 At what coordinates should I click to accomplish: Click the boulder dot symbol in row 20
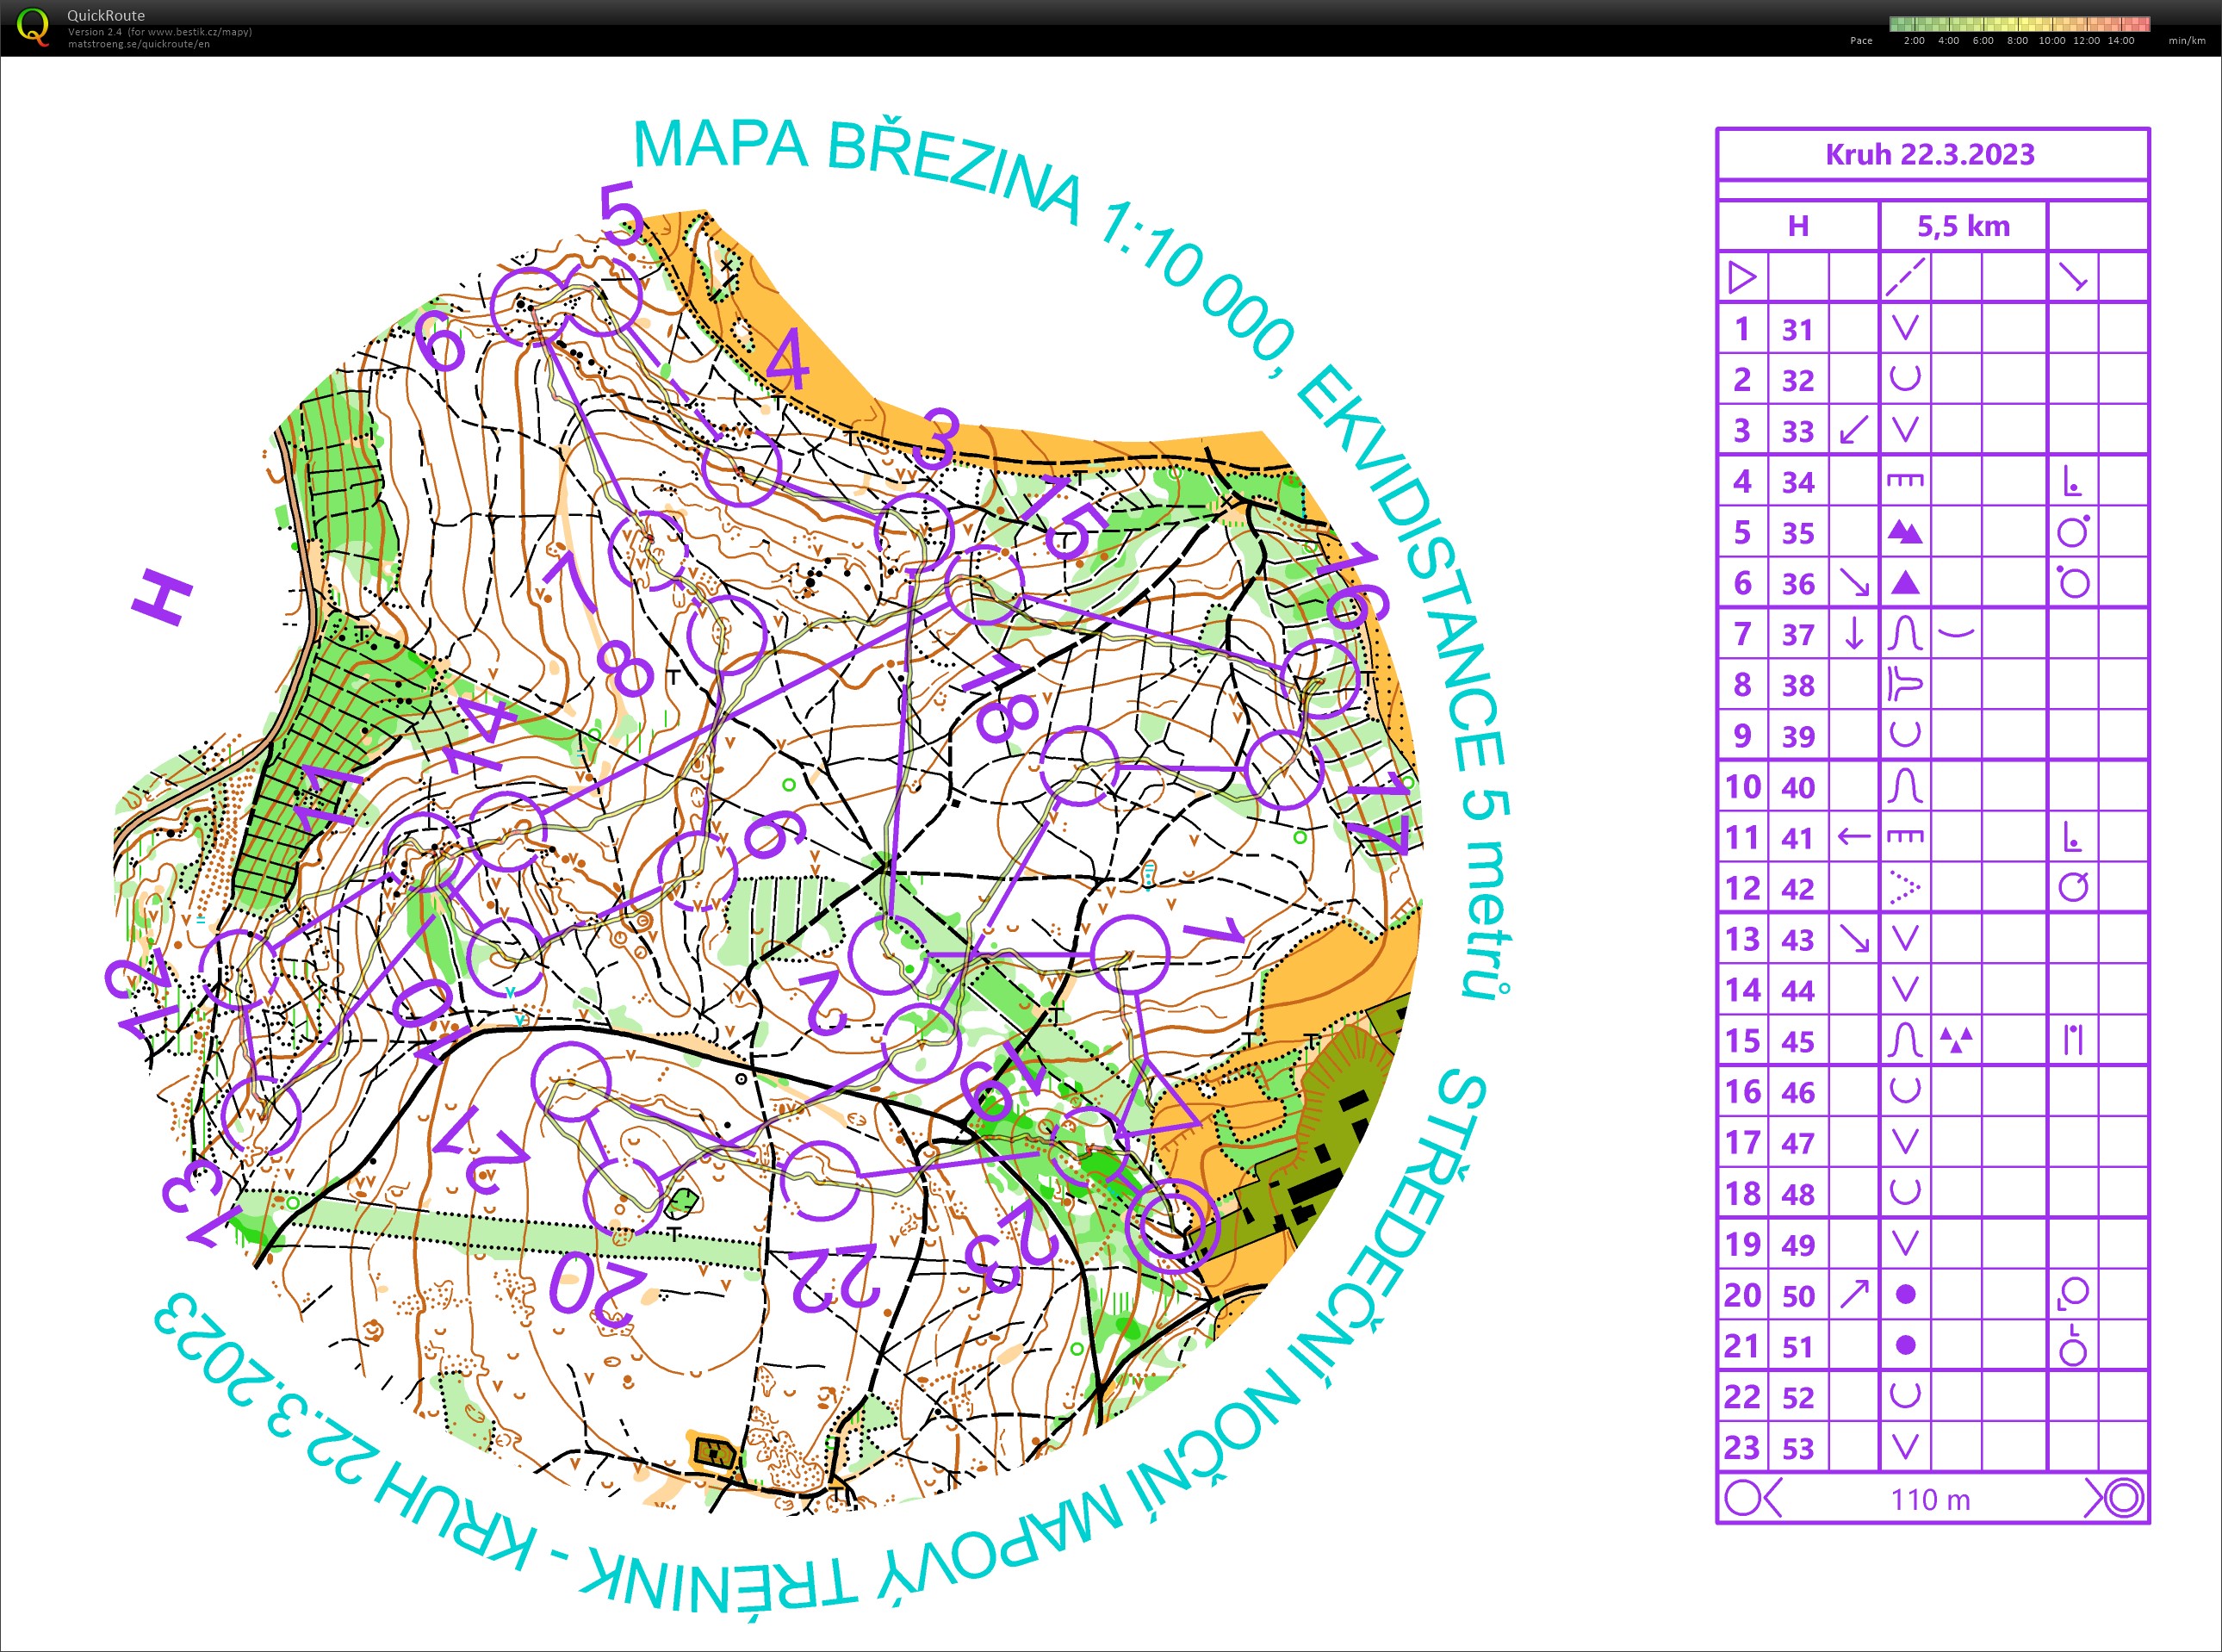[x=1905, y=1294]
